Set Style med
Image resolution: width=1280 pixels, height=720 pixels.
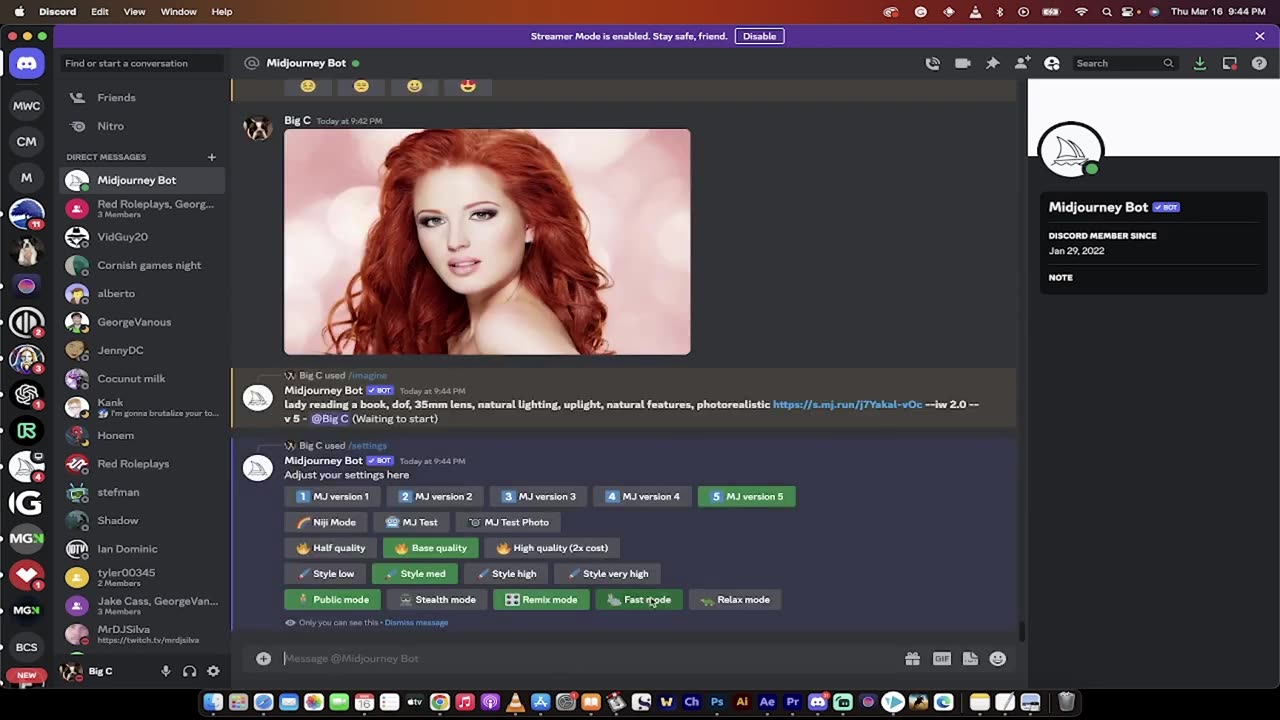[415, 574]
